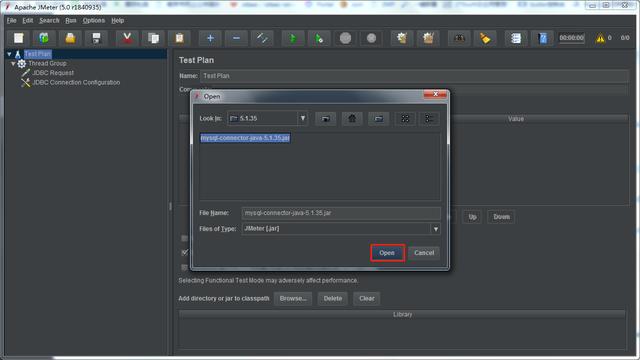
Task: Click the Delete classpath button
Action: coord(333,299)
